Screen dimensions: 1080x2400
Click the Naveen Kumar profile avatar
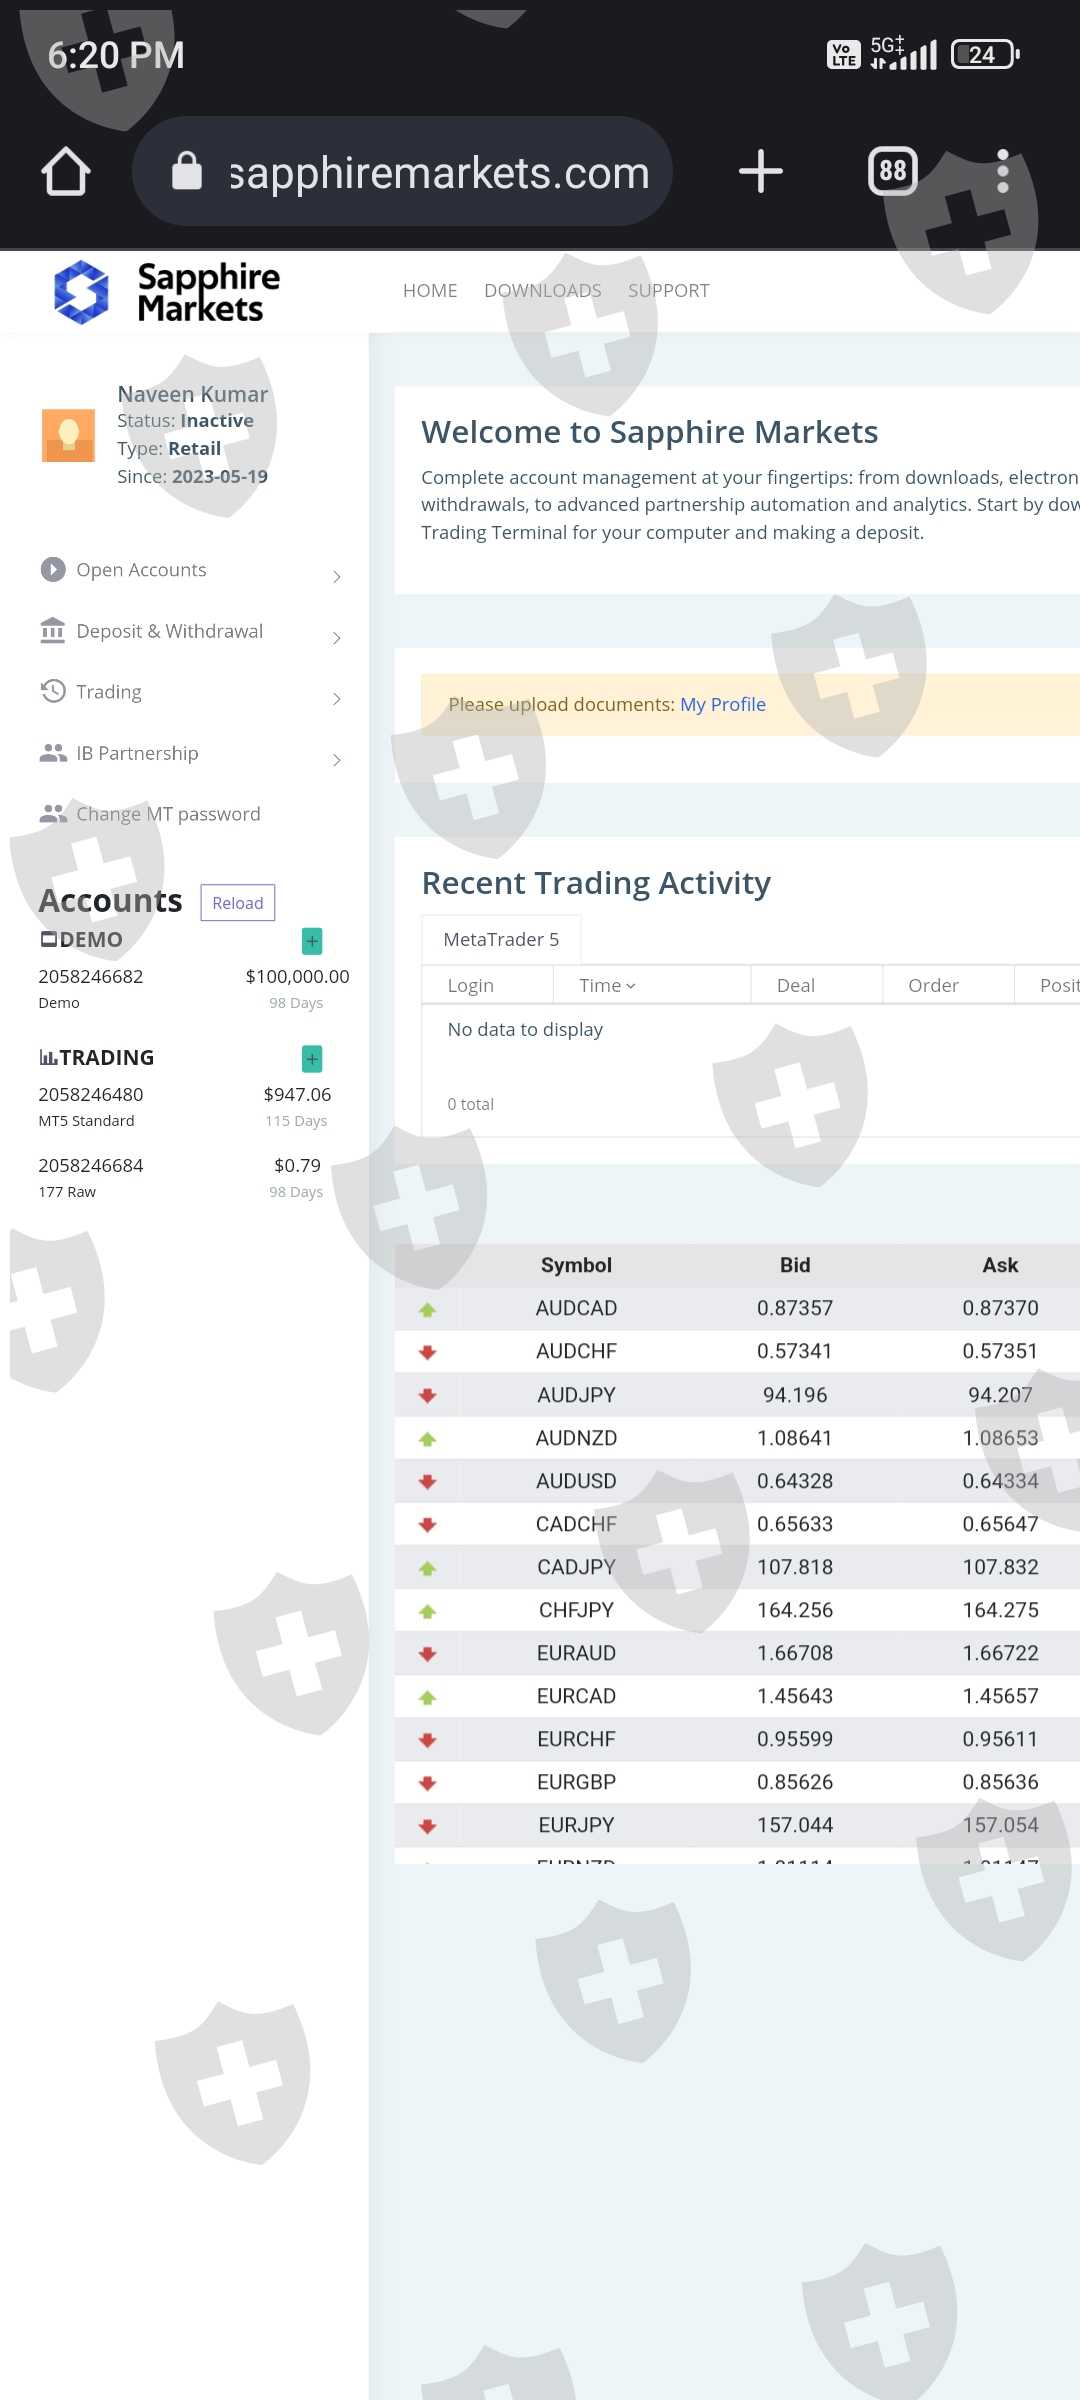click(x=68, y=435)
